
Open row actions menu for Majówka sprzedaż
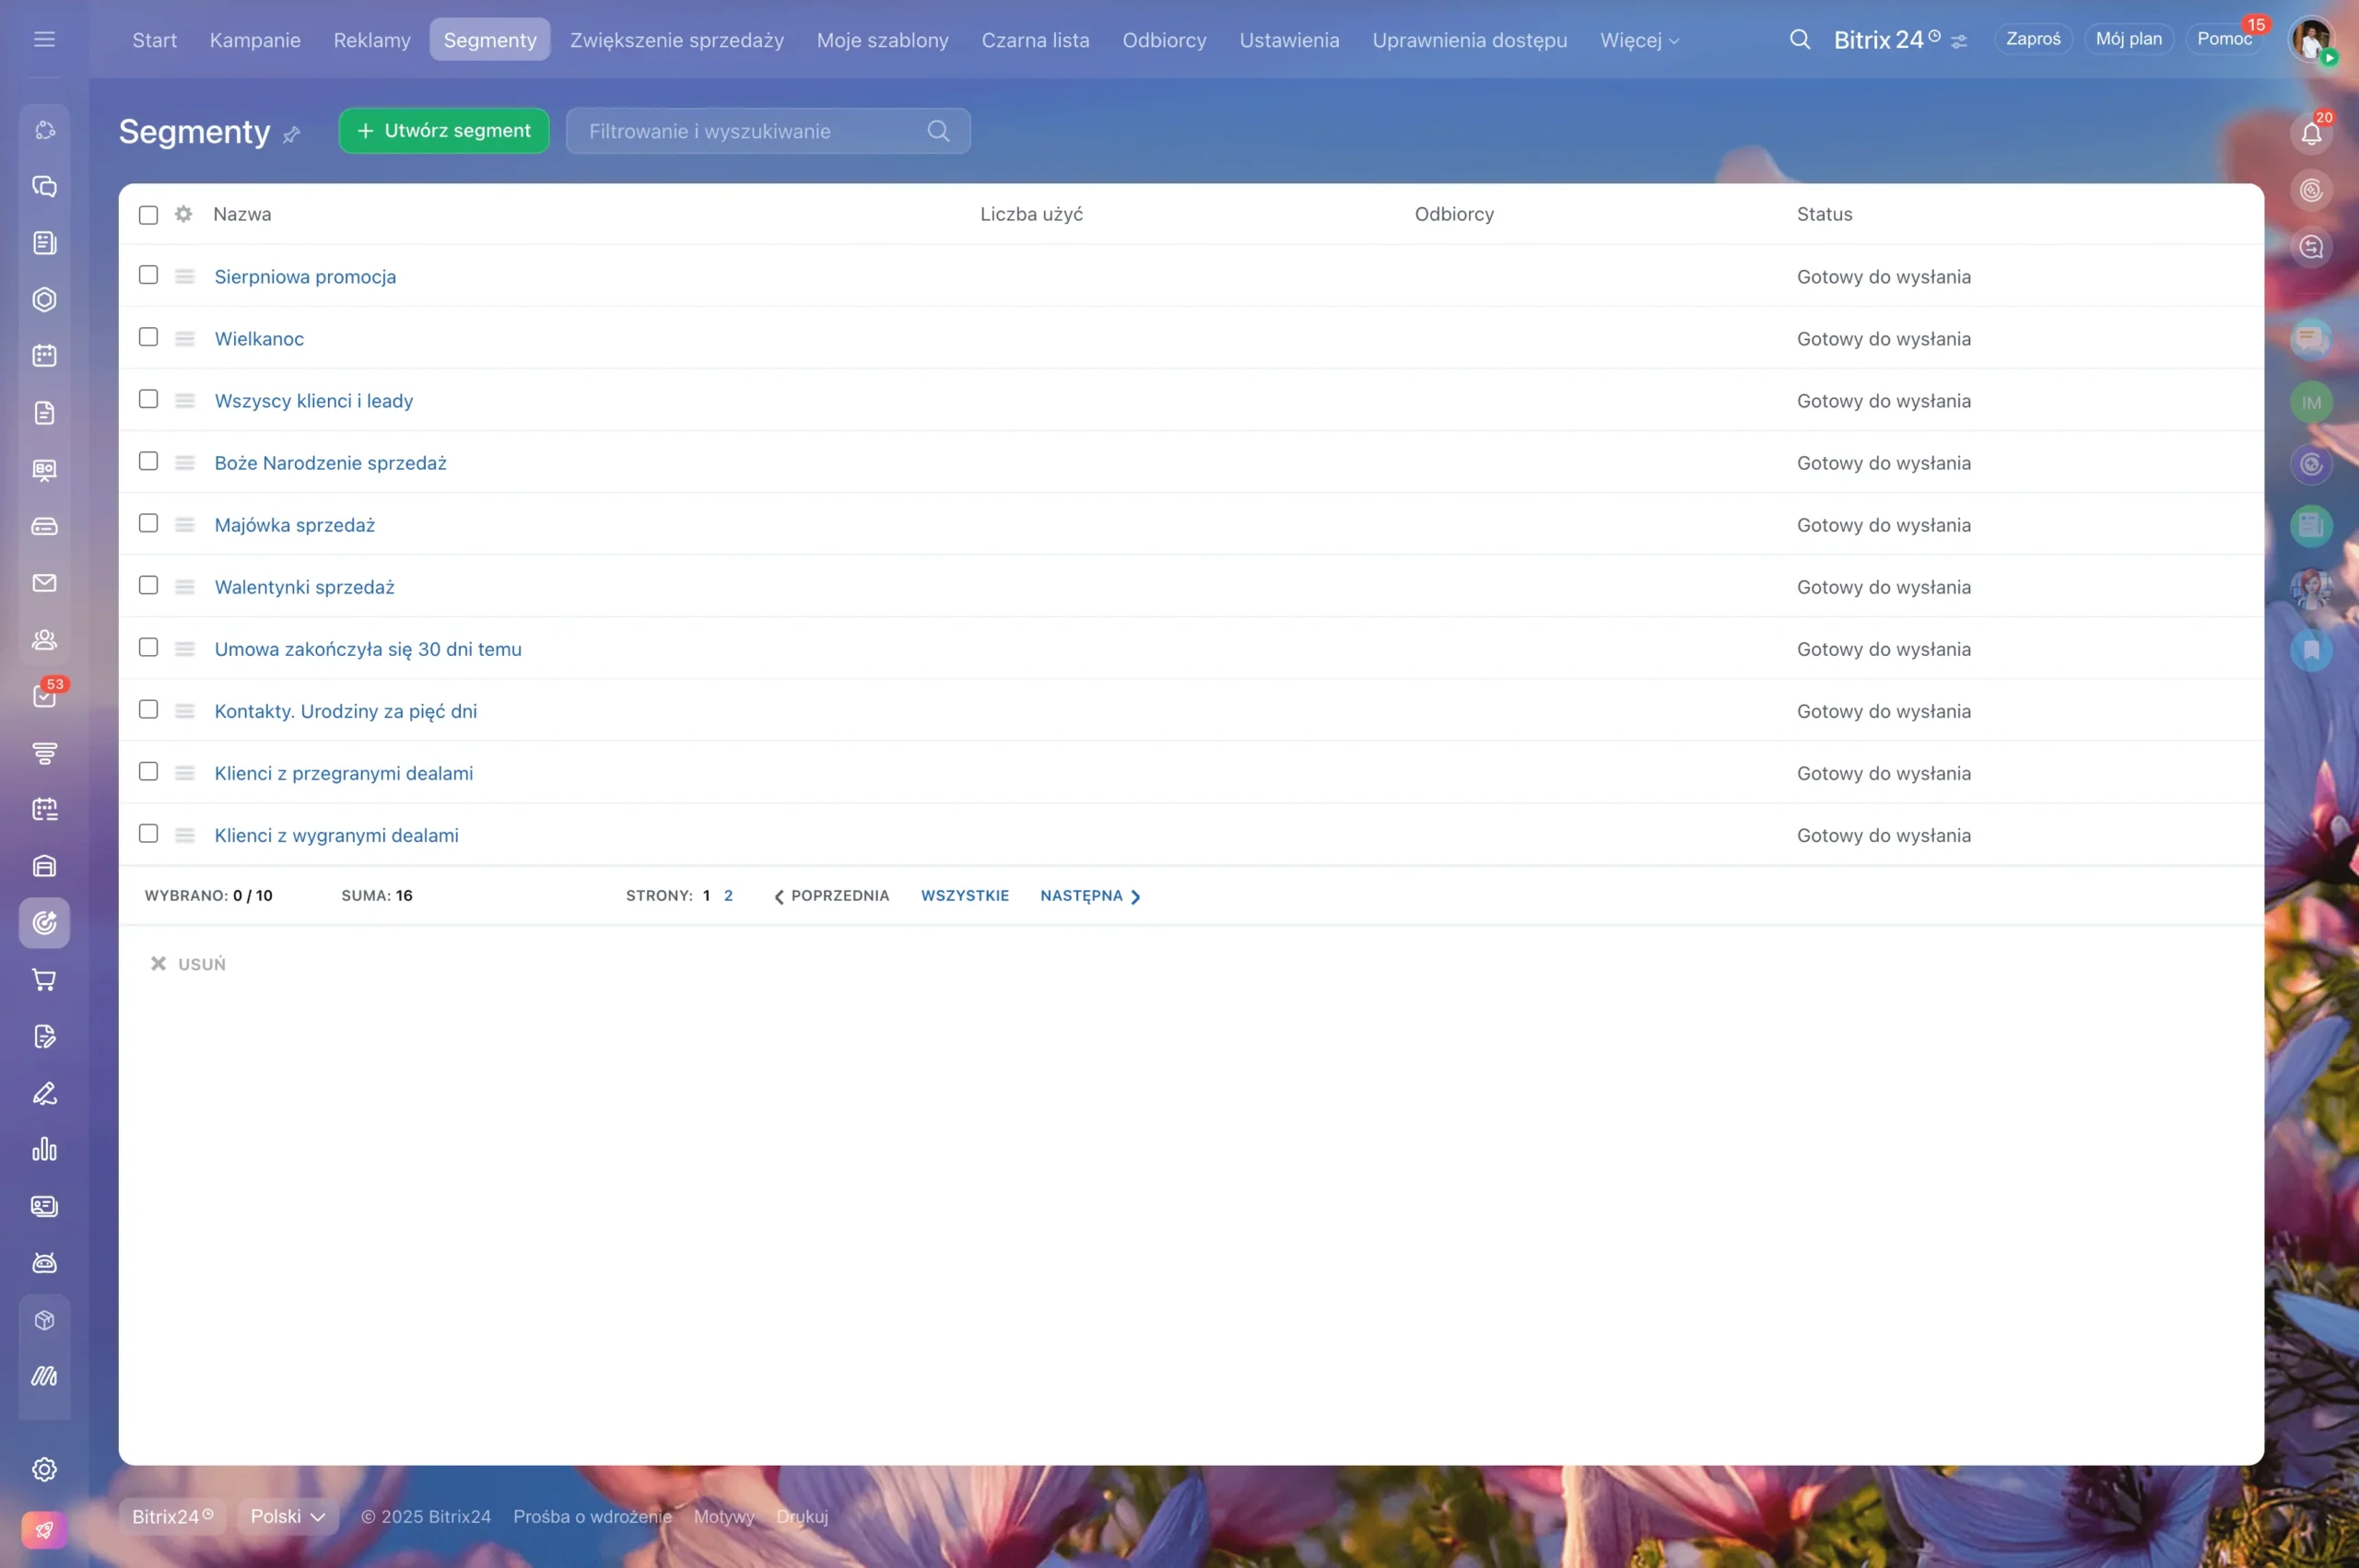pyautogui.click(x=184, y=525)
